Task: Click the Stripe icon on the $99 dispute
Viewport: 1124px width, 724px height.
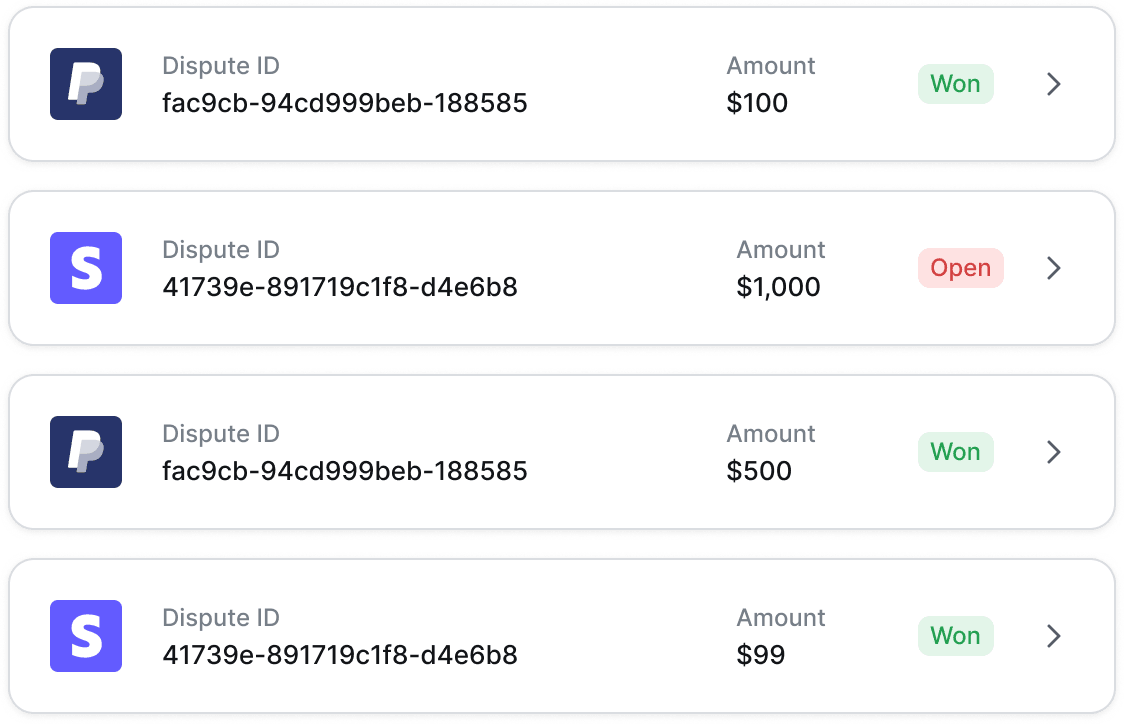Action: 86,636
